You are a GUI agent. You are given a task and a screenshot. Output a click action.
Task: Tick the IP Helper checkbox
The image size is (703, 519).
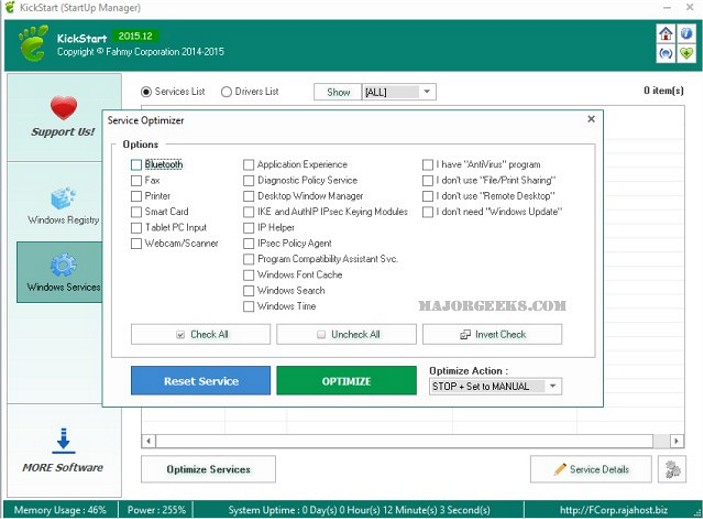248,228
